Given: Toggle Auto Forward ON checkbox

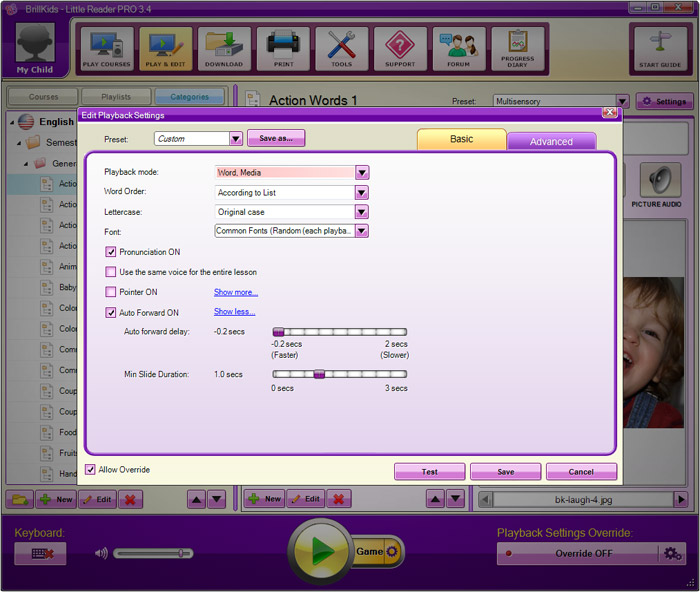Looking at the screenshot, I should [x=110, y=313].
